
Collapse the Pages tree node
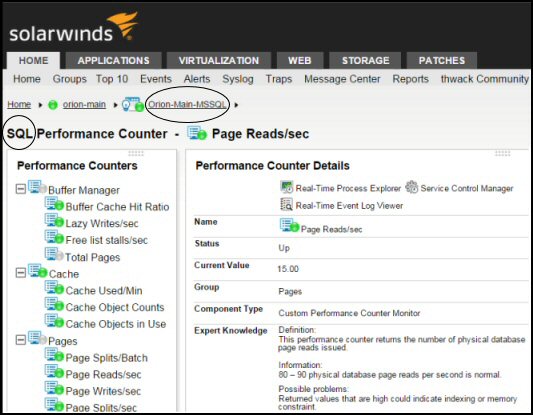tap(21, 340)
